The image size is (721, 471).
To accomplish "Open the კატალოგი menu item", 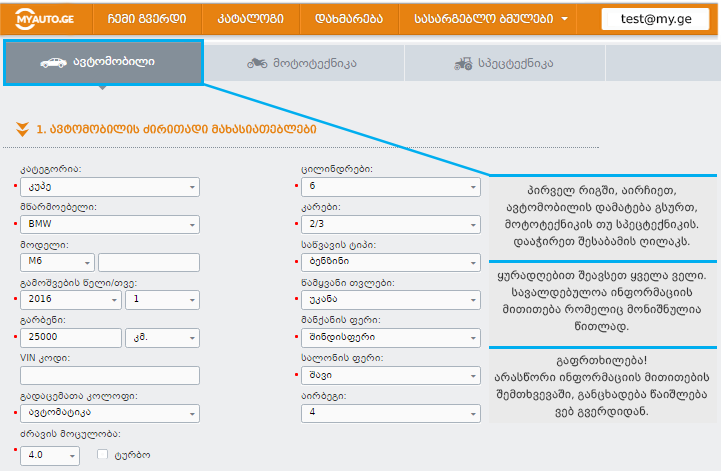I will 251,19.
